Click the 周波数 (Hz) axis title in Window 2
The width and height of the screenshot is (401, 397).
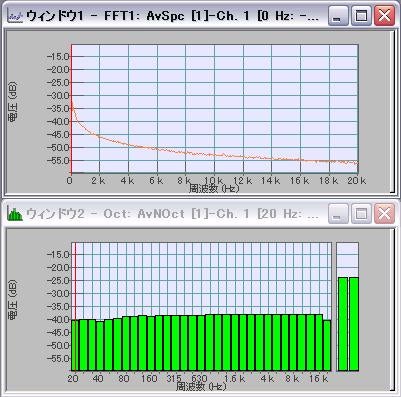pos(201,387)
